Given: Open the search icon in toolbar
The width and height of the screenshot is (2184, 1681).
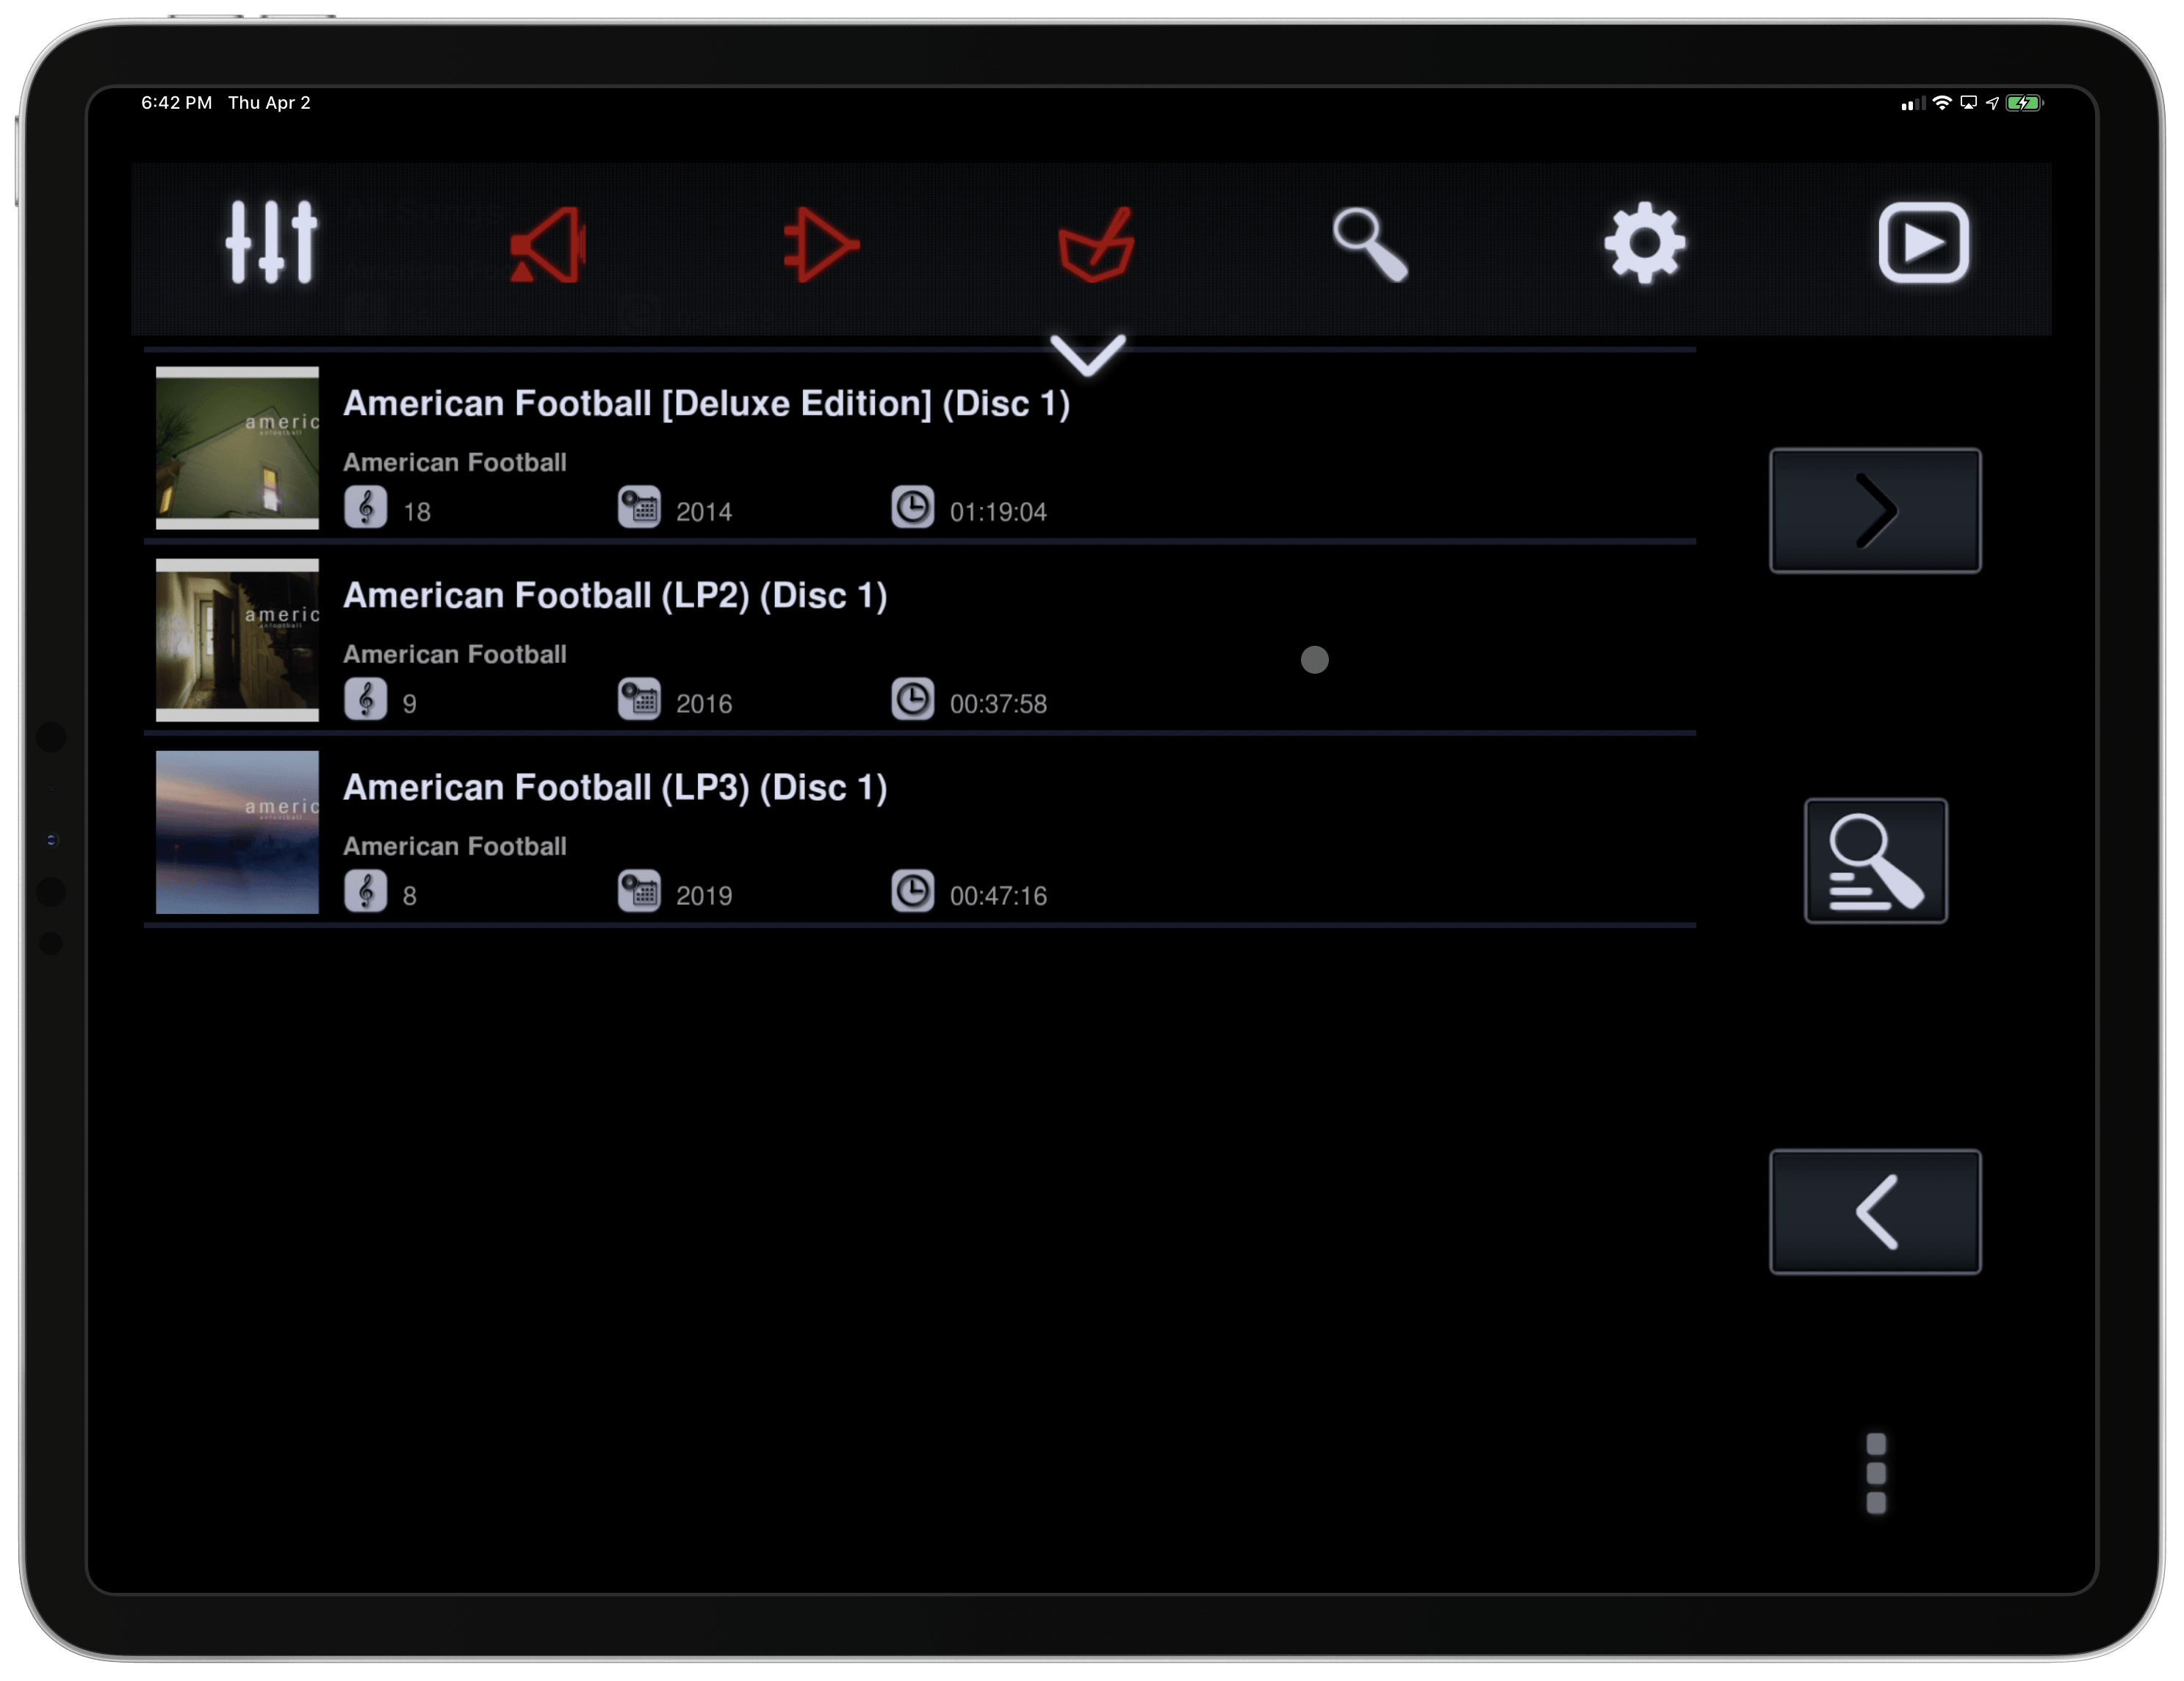Looking at the screenshot, I should (1369, 240).
